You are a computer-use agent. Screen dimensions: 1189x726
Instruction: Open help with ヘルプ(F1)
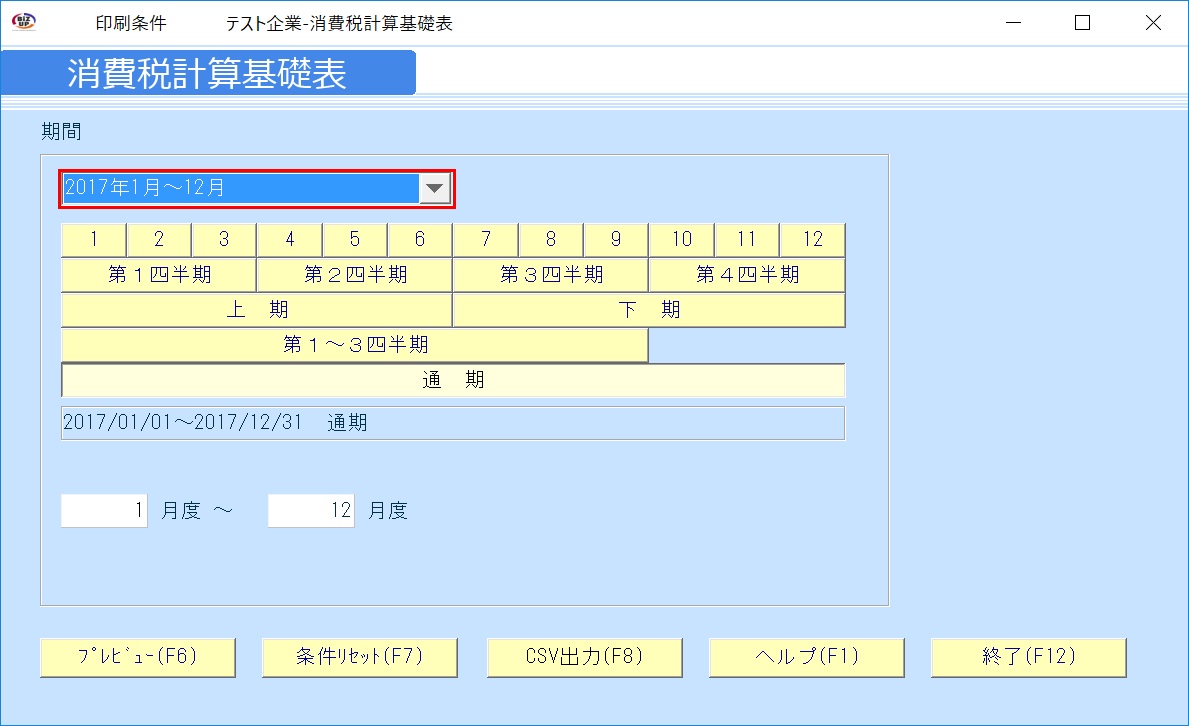click(805, 657)
